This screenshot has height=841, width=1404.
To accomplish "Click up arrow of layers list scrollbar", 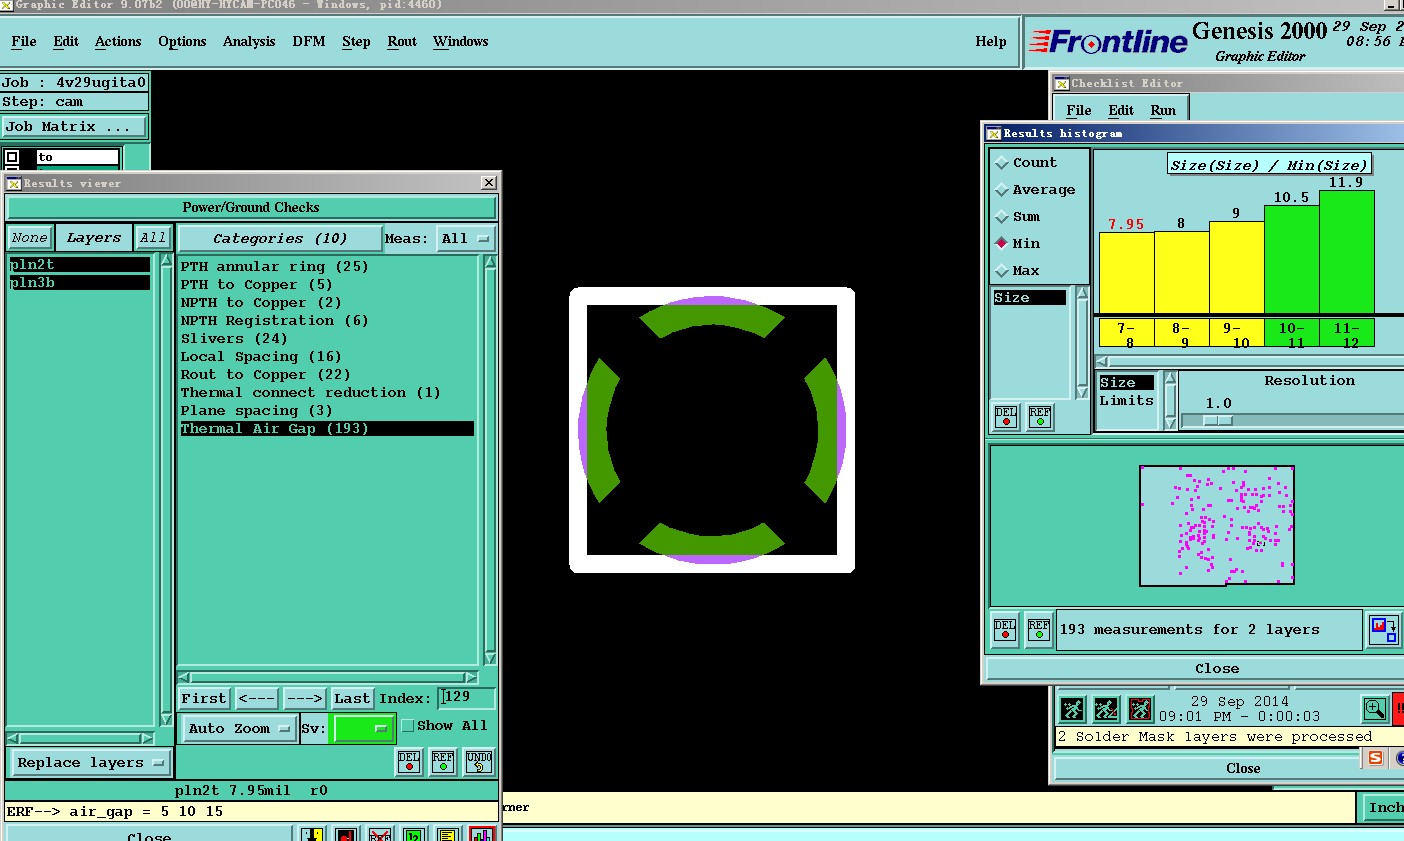I will click(x=166, y=261).
